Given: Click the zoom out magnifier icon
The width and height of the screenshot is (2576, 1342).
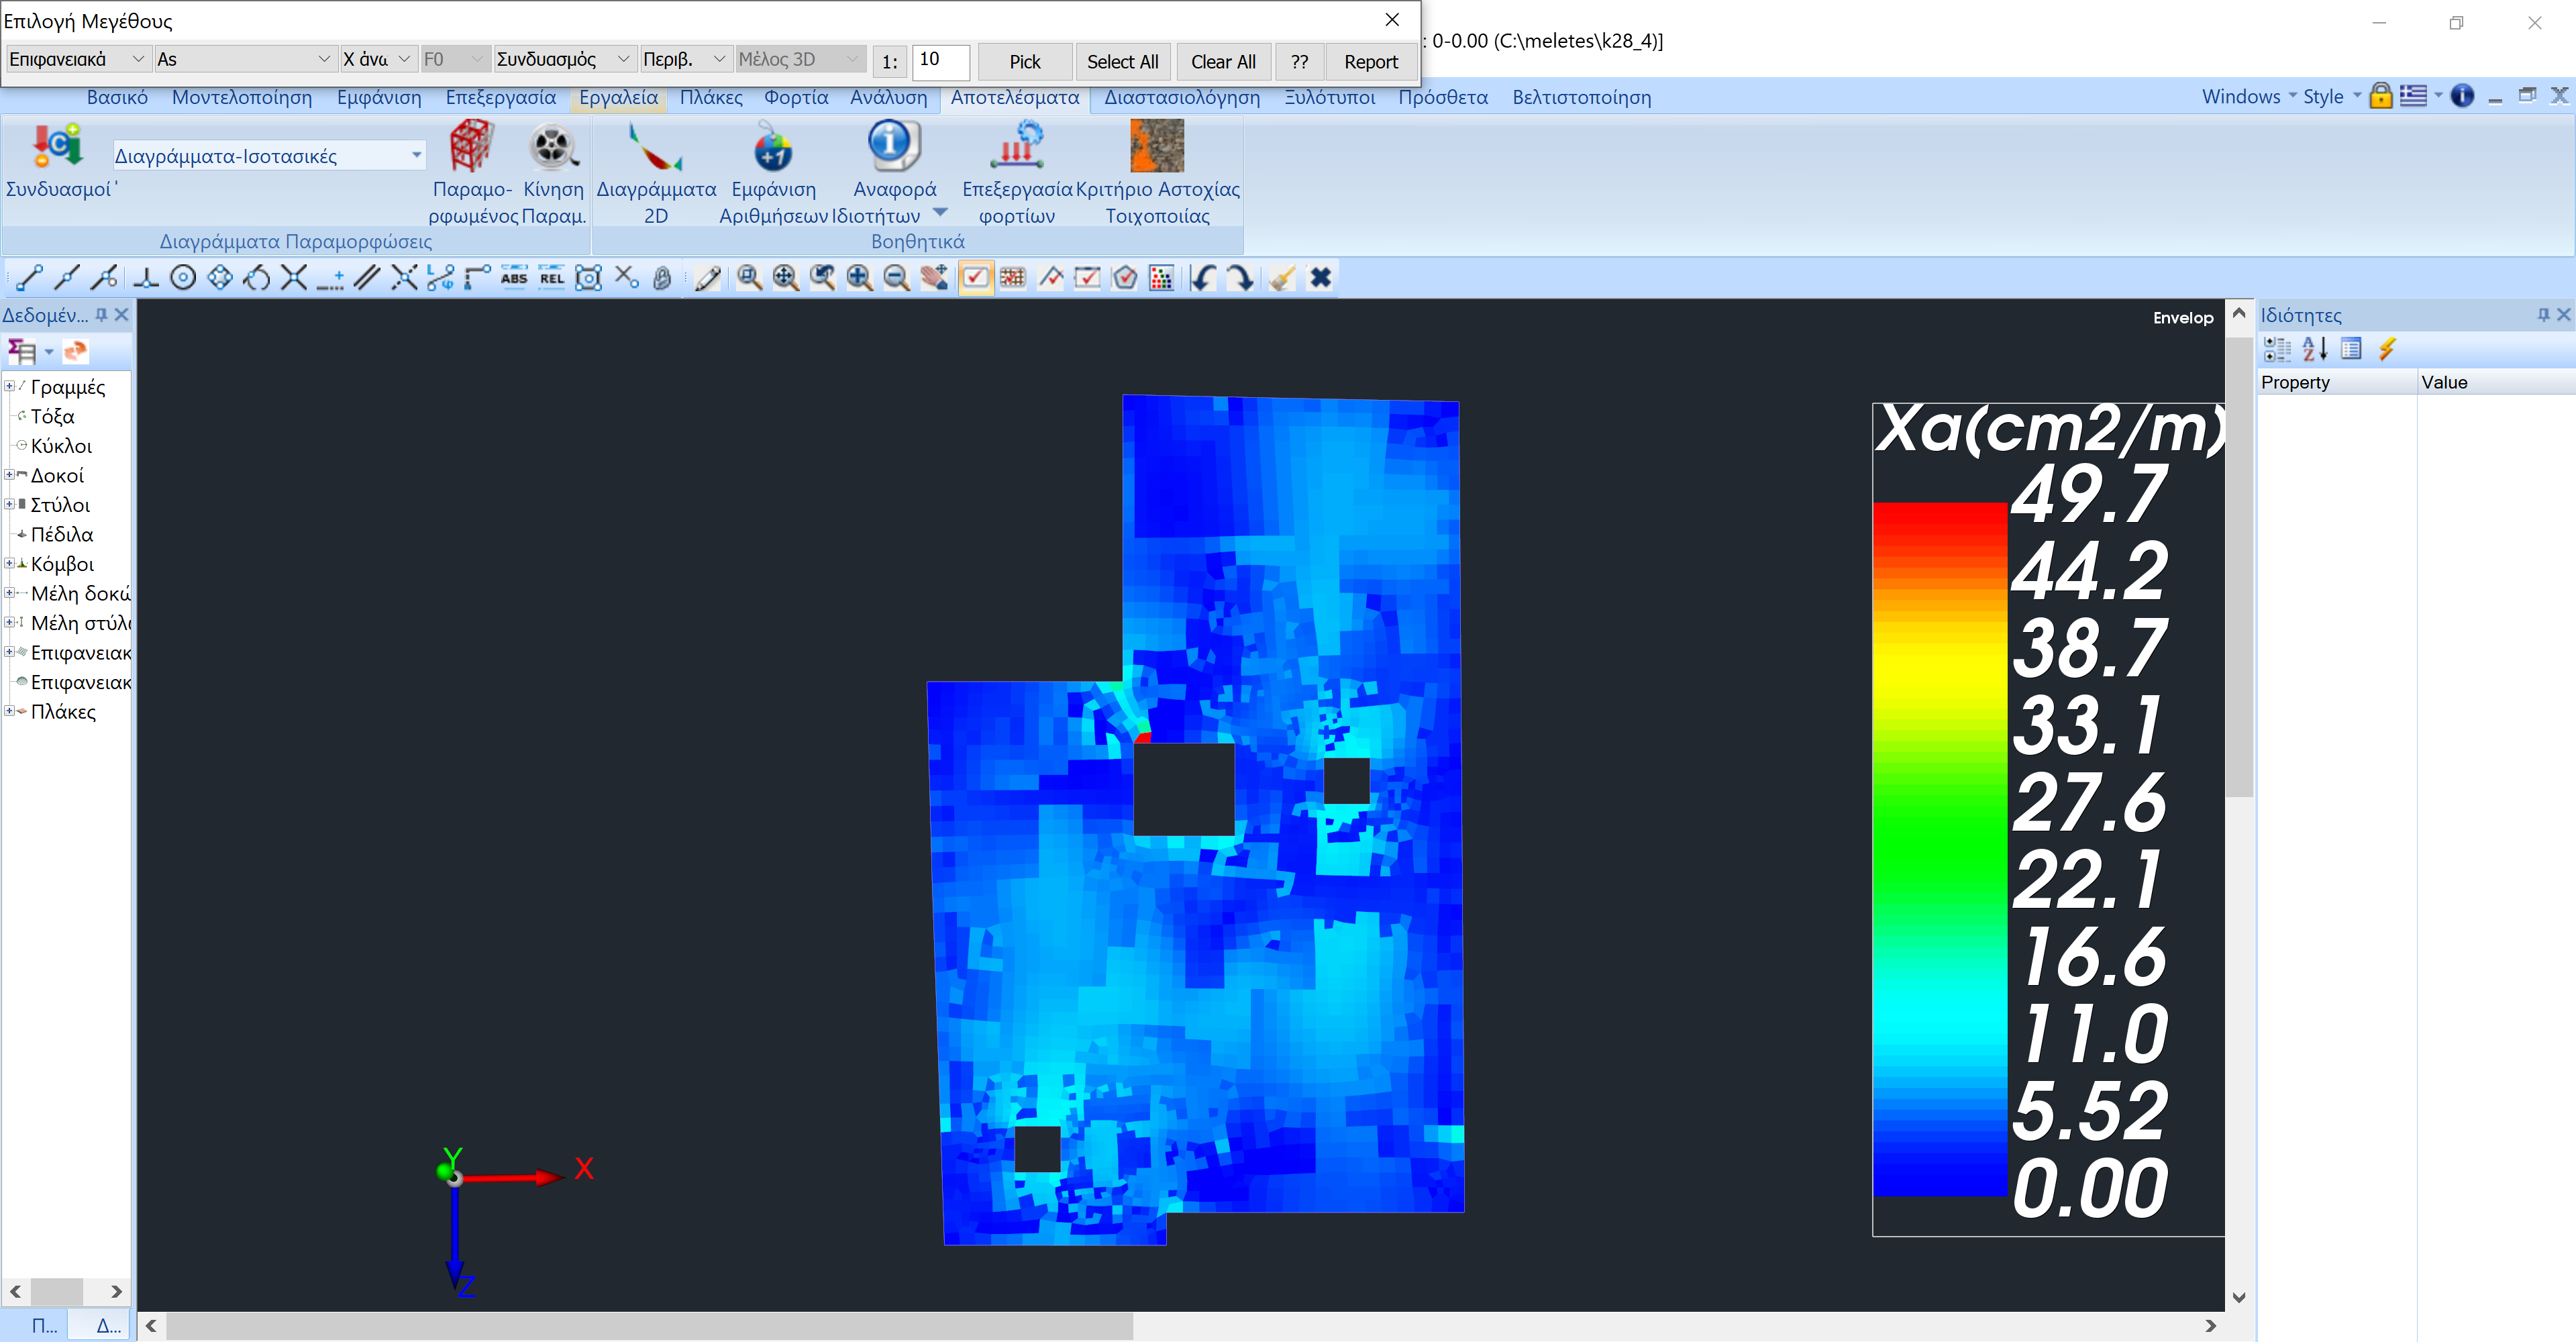Looking at the screenshot, I should click(896, 278).
